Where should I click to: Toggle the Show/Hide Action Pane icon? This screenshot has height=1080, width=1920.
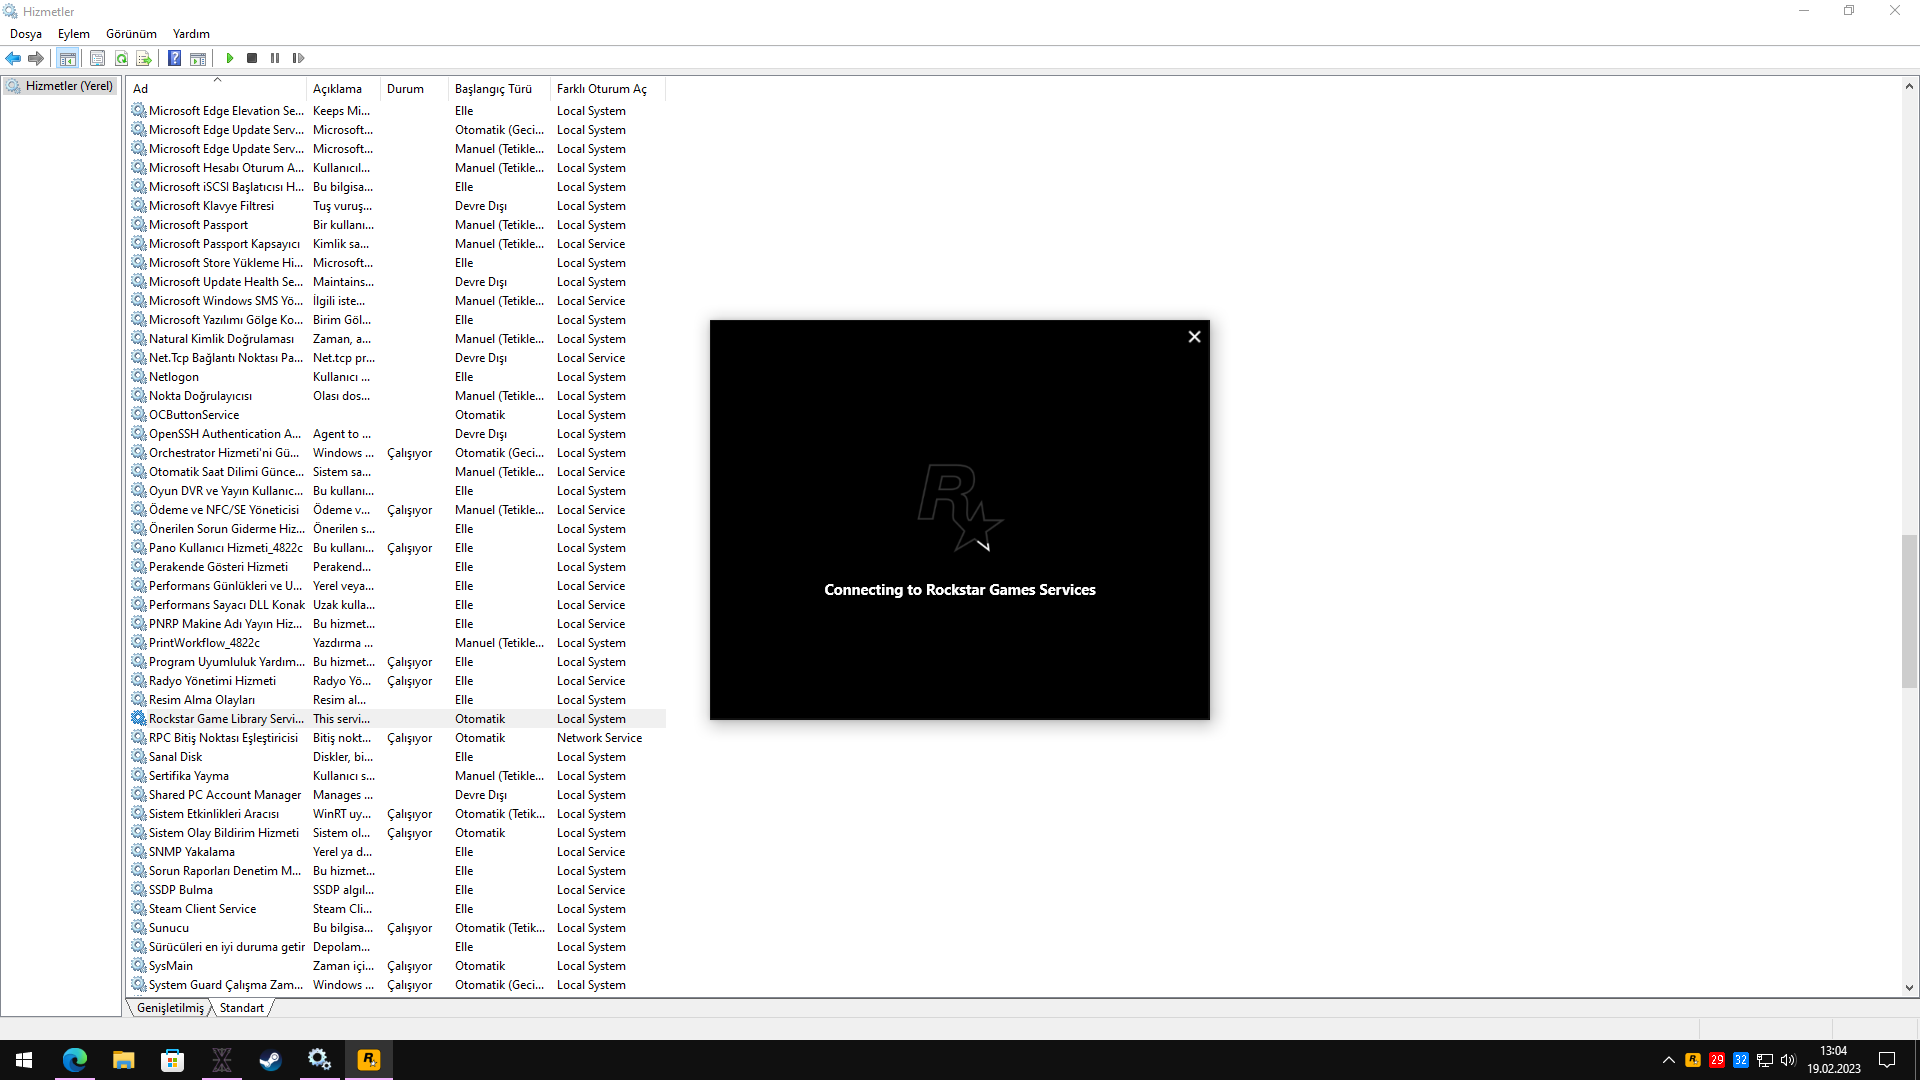click(198, 58)
